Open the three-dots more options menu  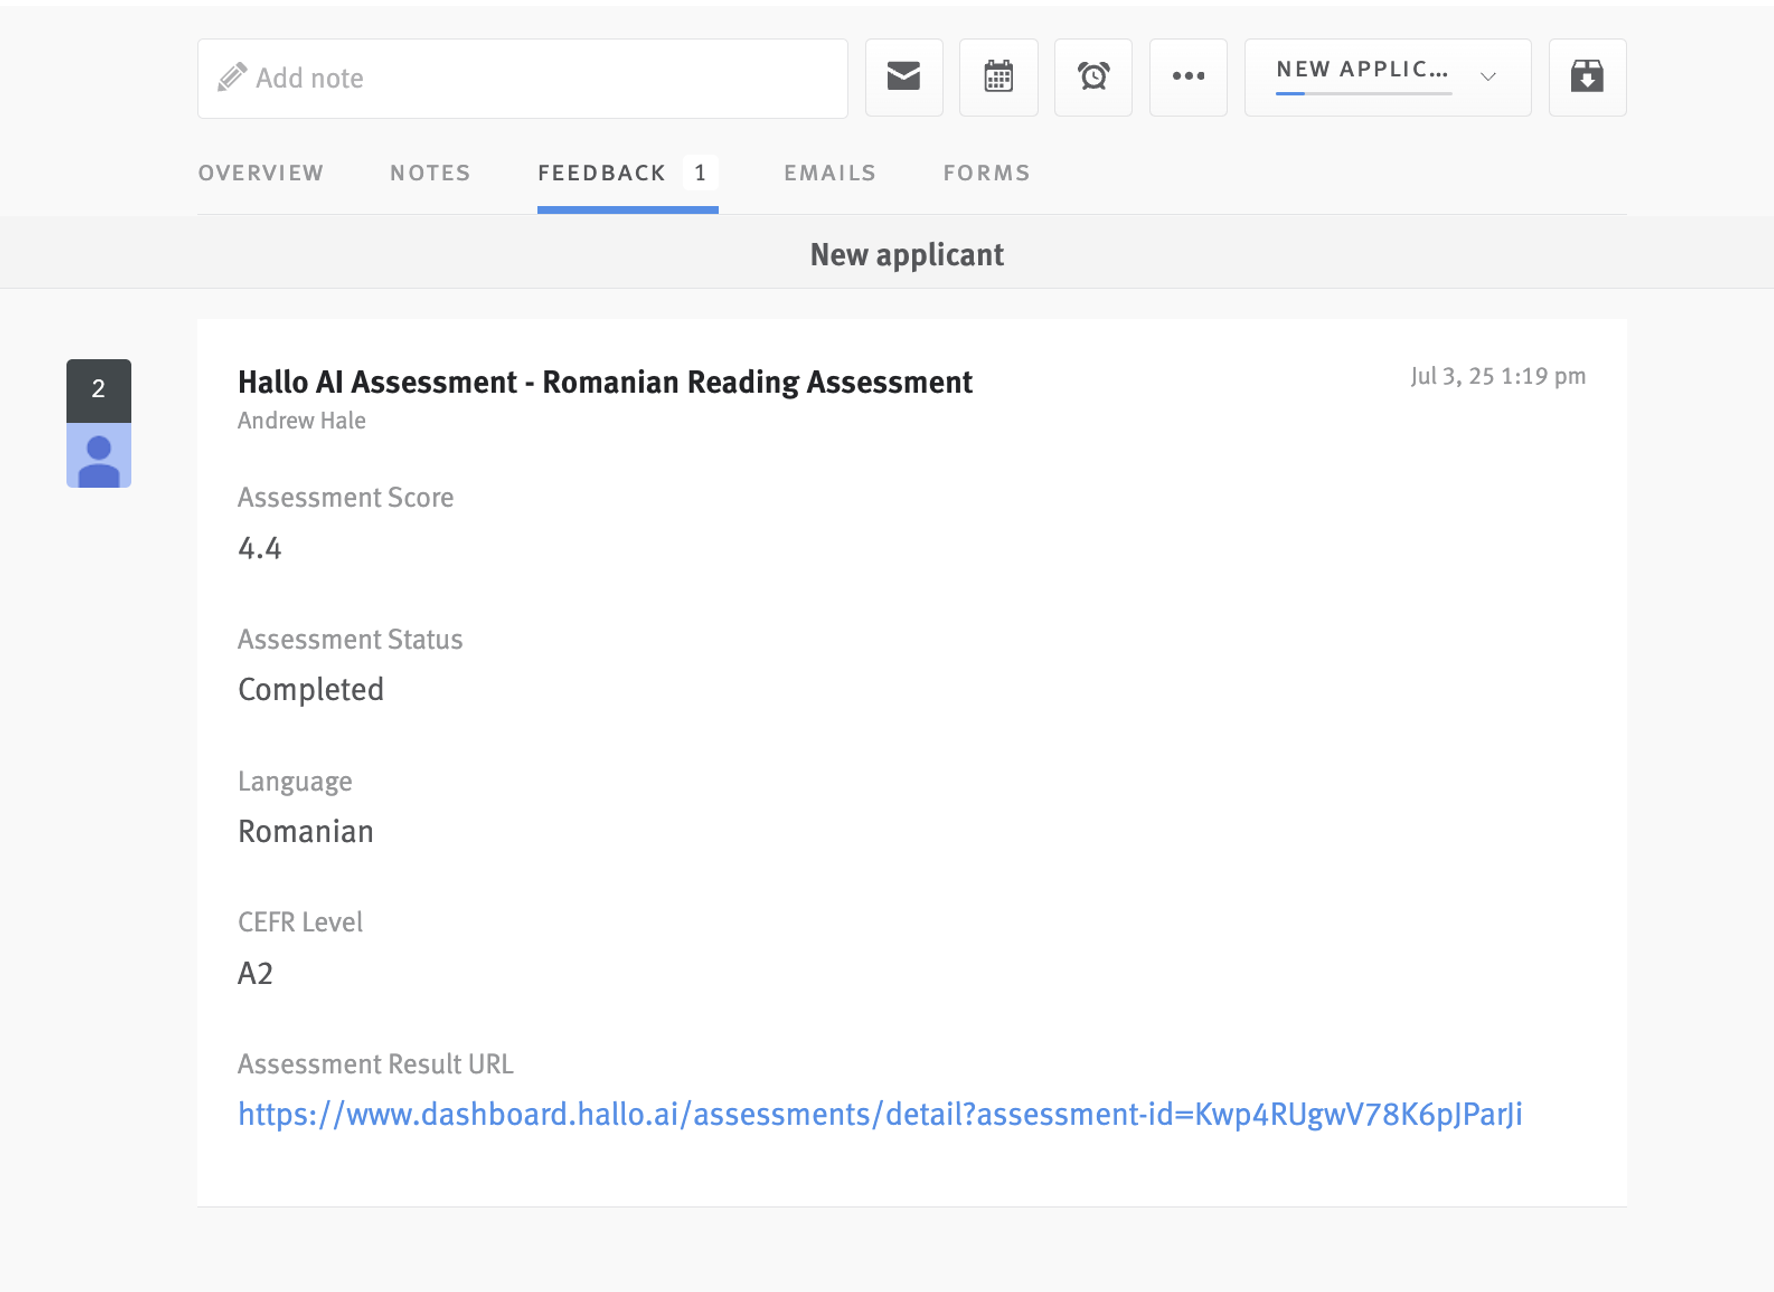[1188, 77]
